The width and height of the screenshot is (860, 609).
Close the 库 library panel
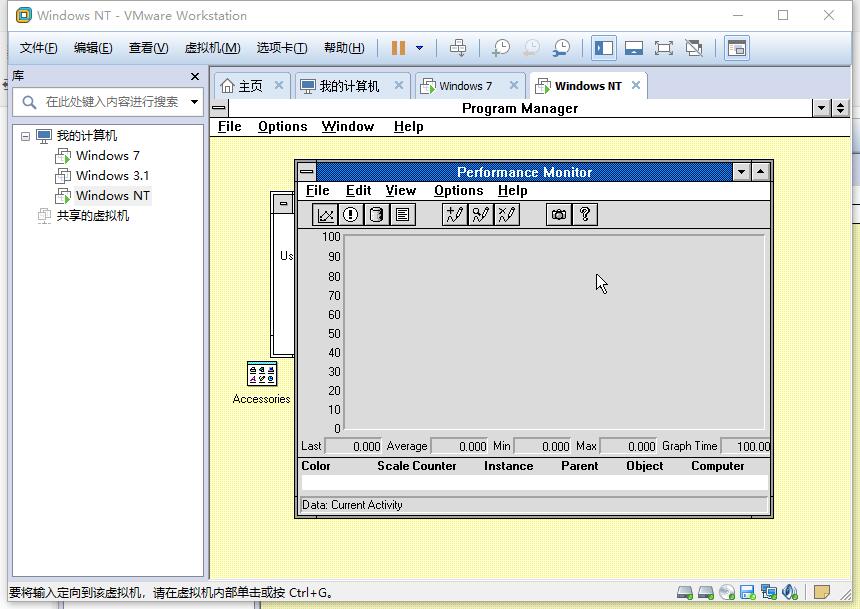pos(195,76)
